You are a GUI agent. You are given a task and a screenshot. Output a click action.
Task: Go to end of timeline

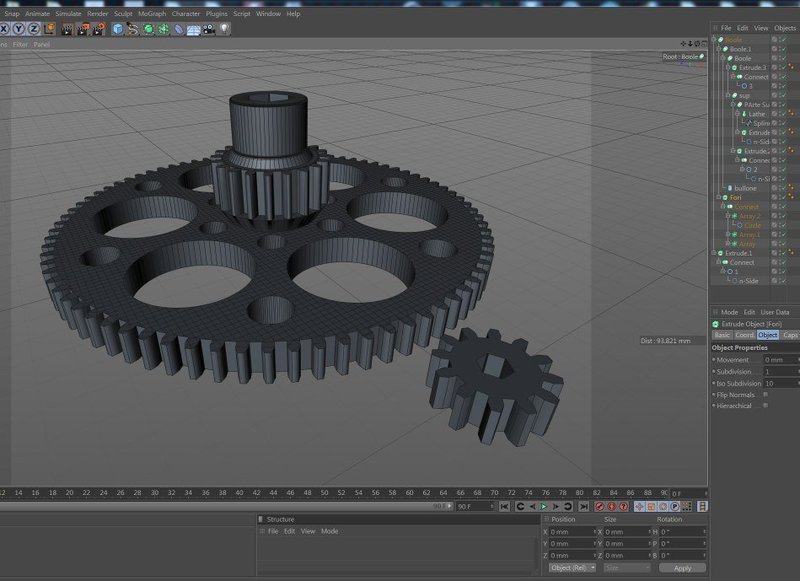tap(584, 507)
